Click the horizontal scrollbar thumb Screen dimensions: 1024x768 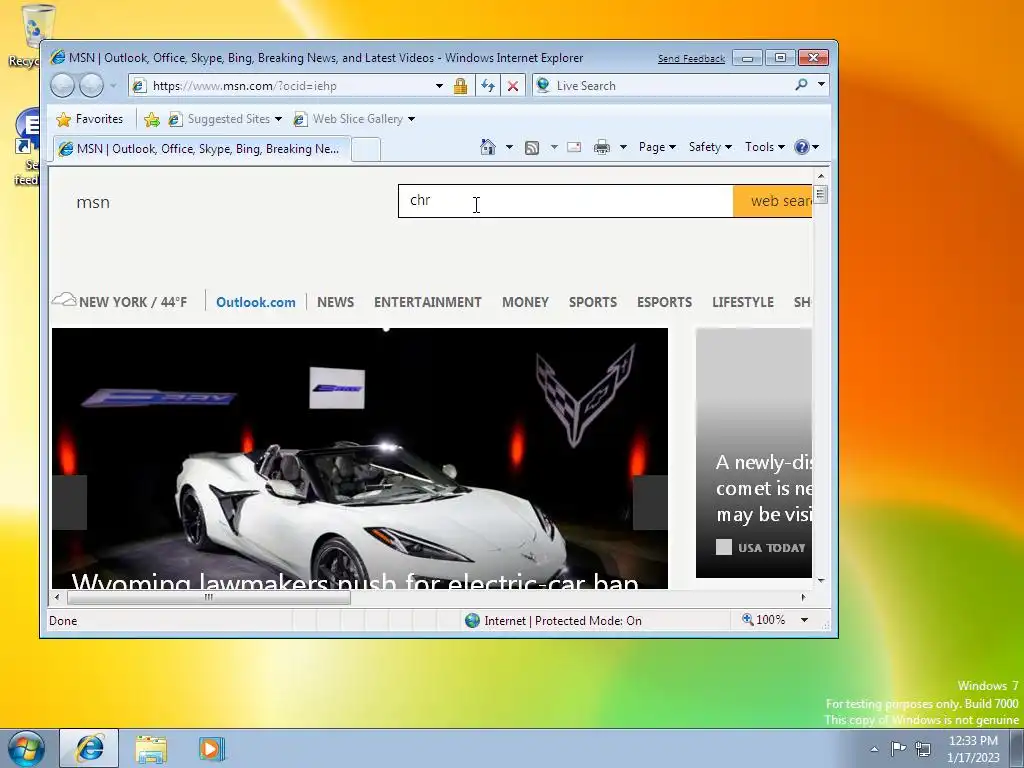coord(208,597)
